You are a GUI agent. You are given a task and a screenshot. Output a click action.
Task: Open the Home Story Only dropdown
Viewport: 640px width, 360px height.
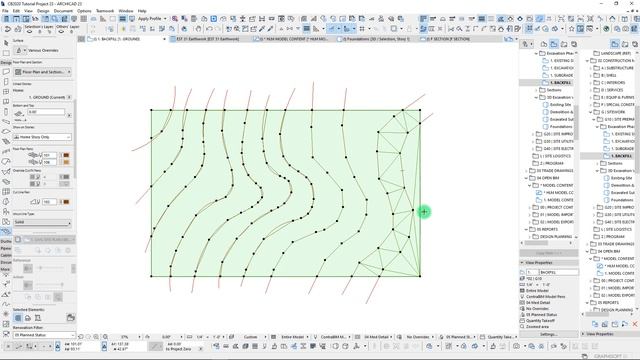pyautogui.click(x=42, y=137)
